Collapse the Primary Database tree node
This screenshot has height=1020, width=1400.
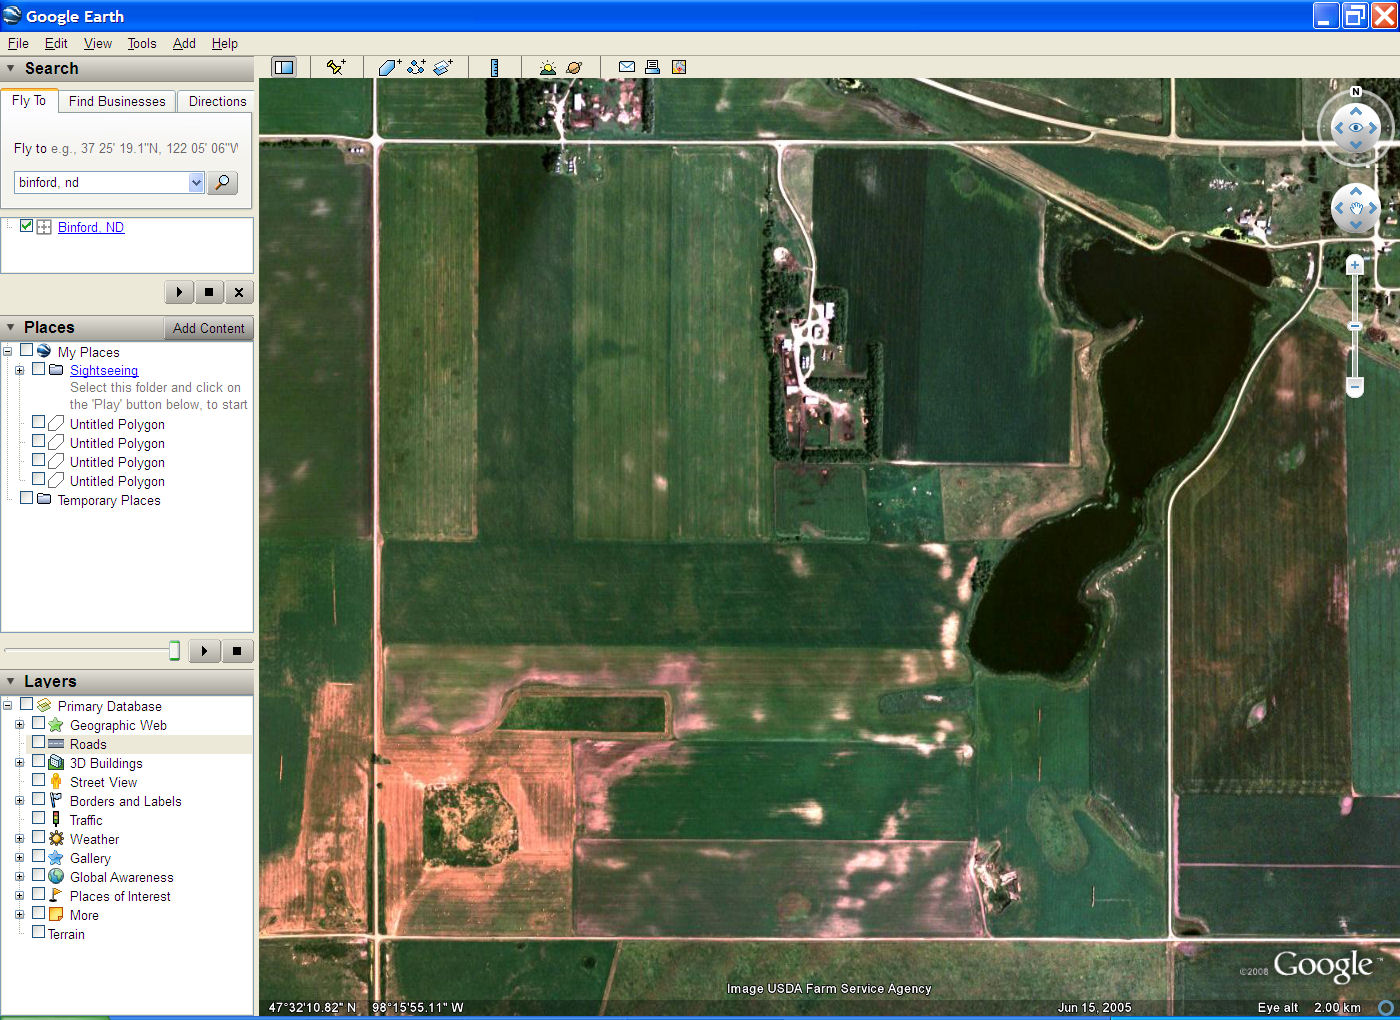8,705
